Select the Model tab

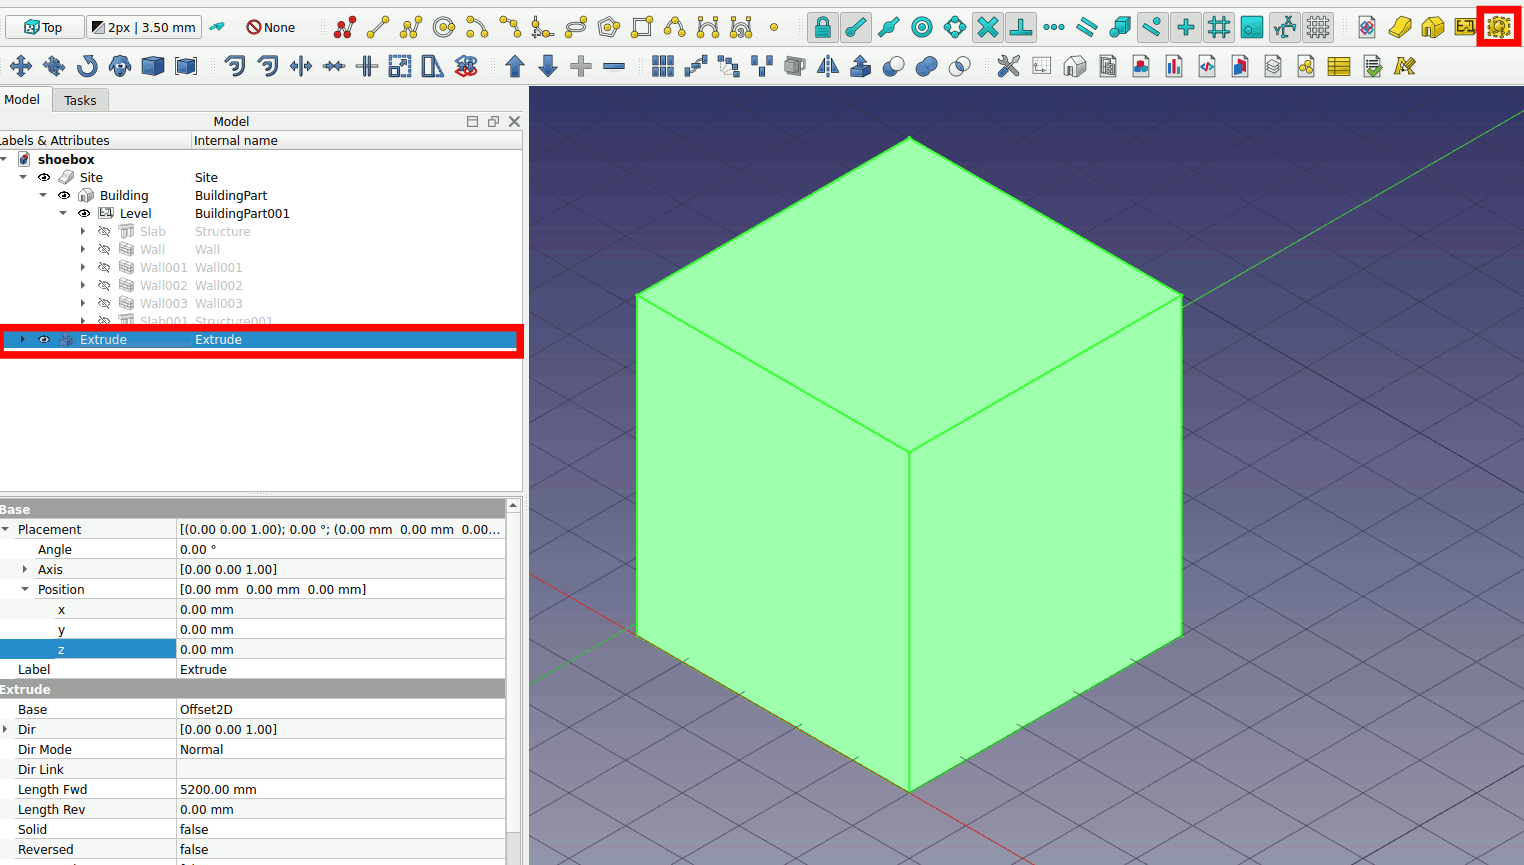tap(22, 100)
